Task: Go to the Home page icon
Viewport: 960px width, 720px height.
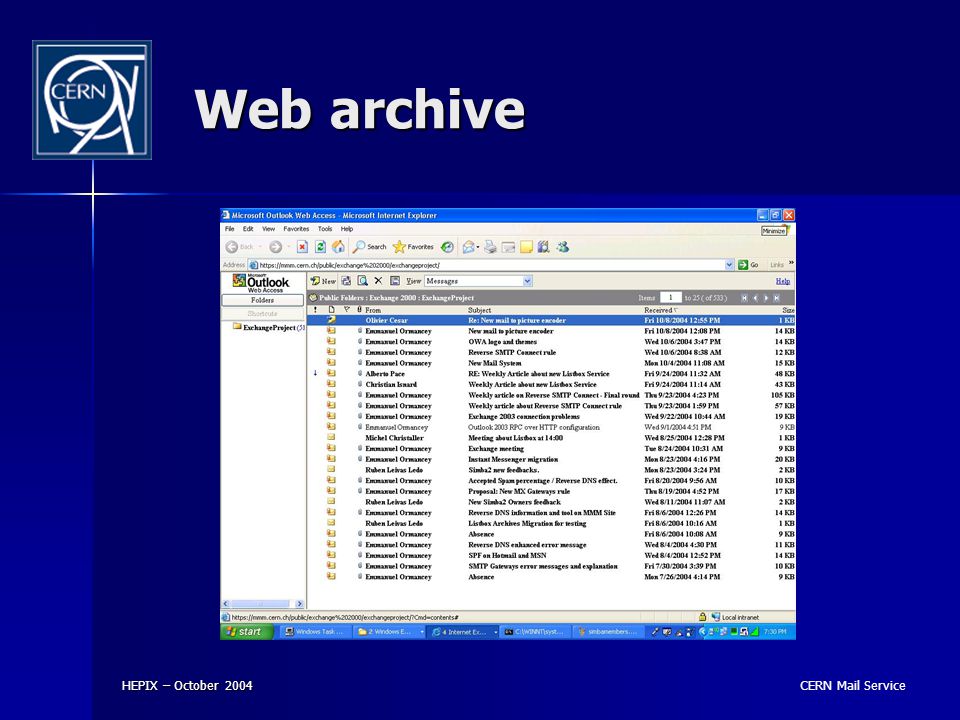Action: pos(338,247)
